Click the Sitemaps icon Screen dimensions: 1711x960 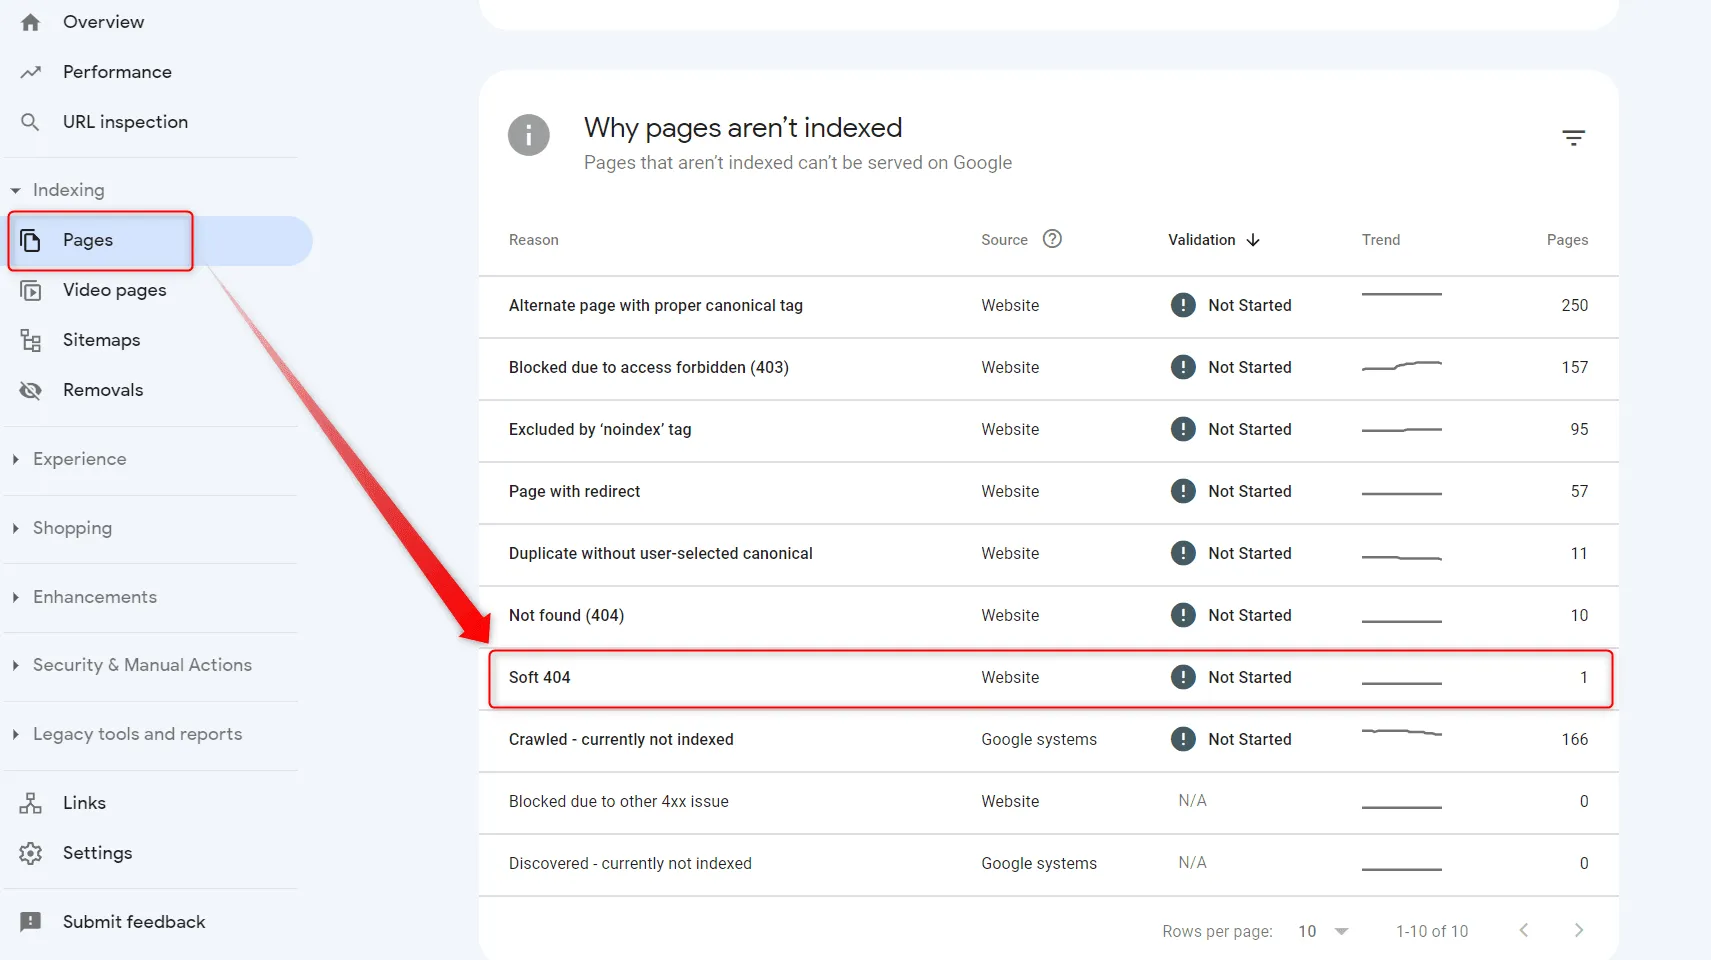31,340
